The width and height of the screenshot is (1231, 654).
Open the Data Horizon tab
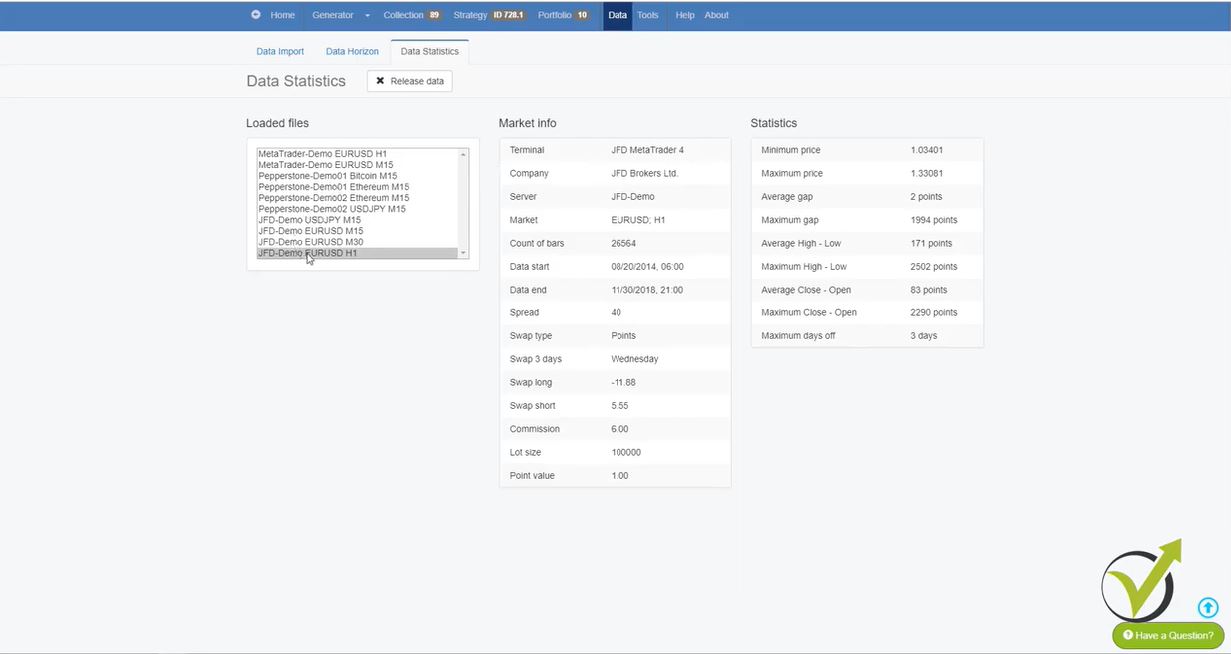[352, 51]
